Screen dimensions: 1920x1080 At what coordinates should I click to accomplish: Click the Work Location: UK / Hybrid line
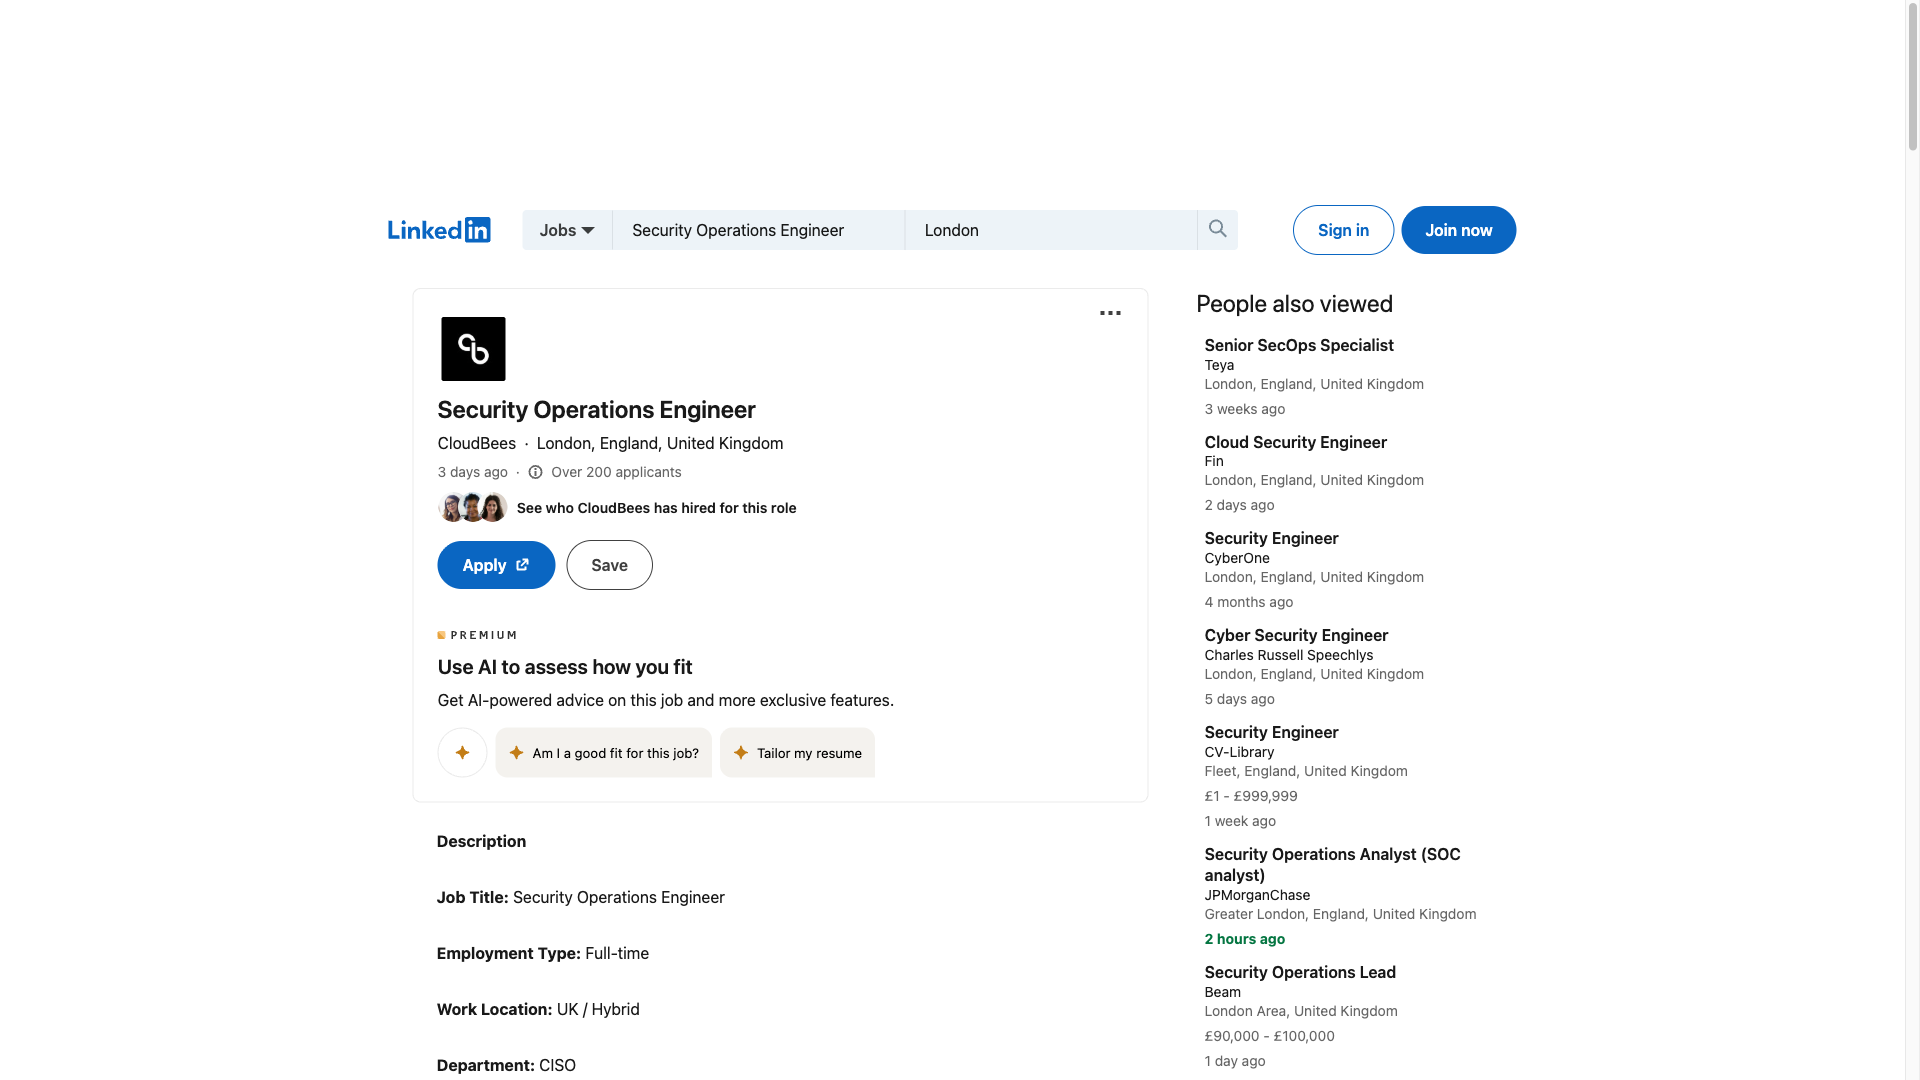tap(538, 1009)
